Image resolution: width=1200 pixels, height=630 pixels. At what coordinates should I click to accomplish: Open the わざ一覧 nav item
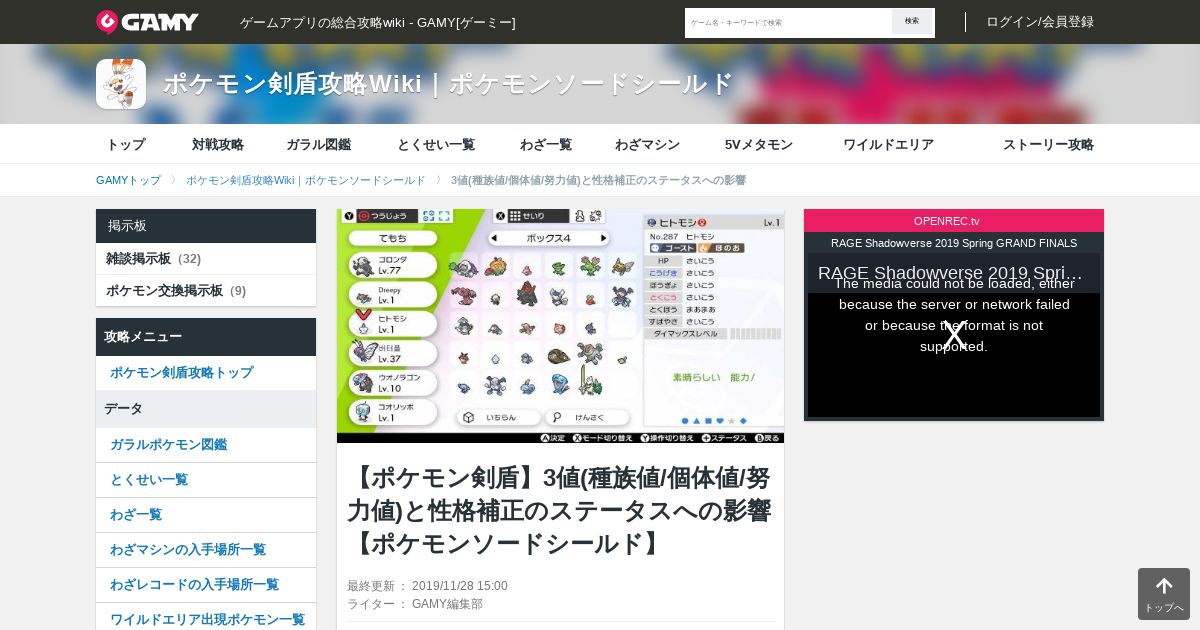tap(546, 144)
